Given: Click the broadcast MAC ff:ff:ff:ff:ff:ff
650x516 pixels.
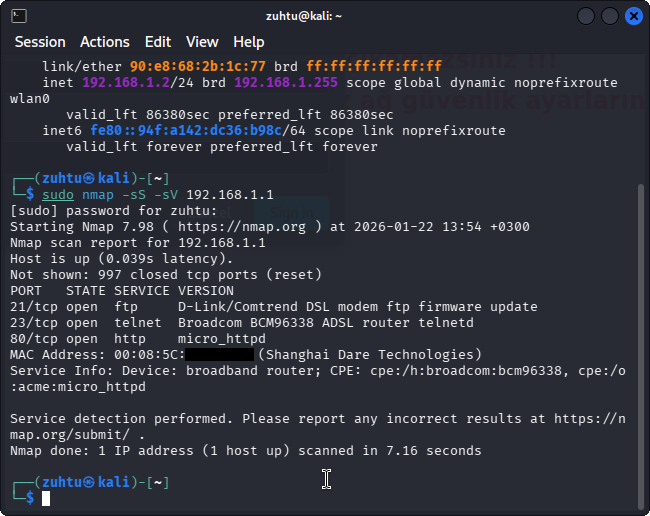Looking at the screenshot, I should [x=374, y=66].
